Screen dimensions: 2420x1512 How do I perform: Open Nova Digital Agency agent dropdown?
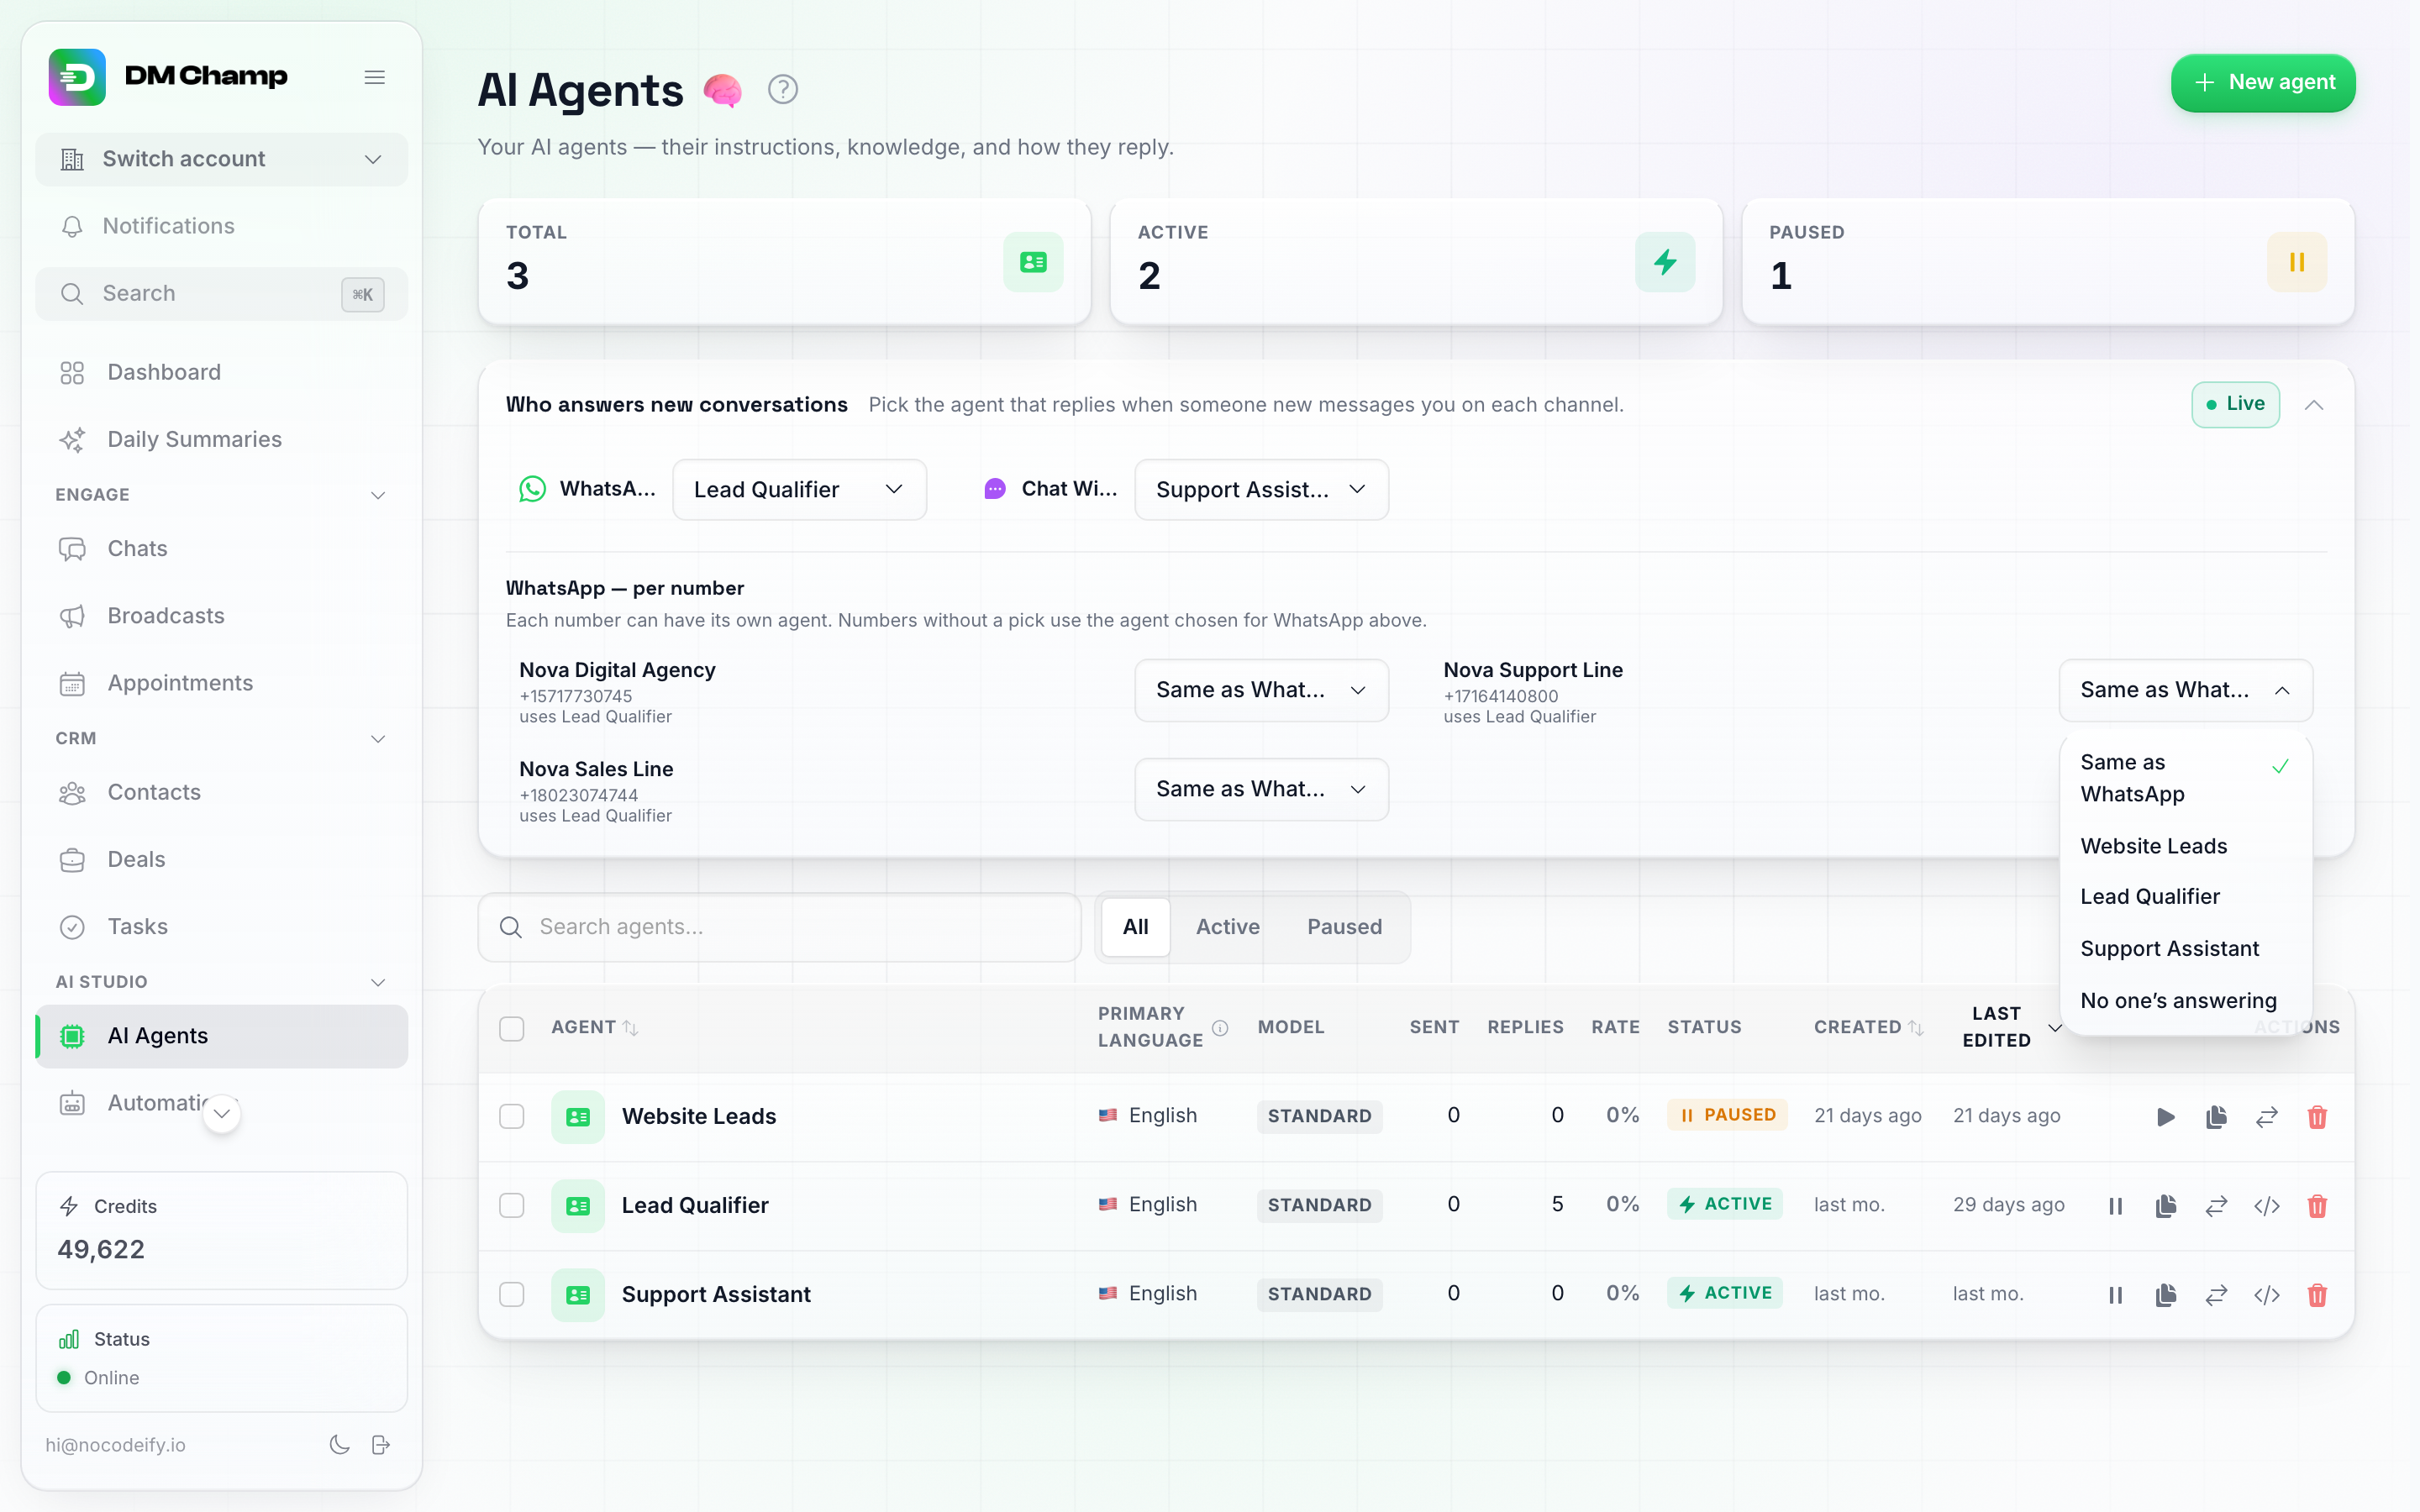[x=1260, y=689]
